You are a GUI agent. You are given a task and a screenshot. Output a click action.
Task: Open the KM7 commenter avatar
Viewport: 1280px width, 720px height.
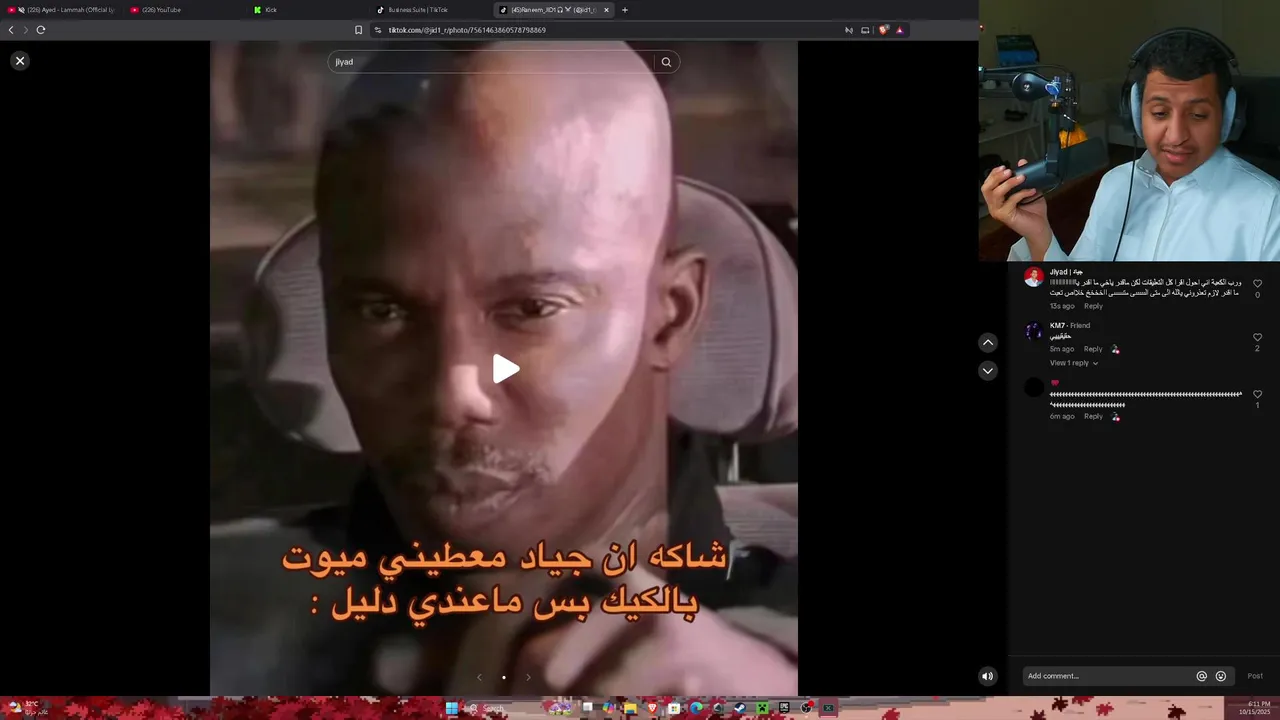[x=1034, y=331]
